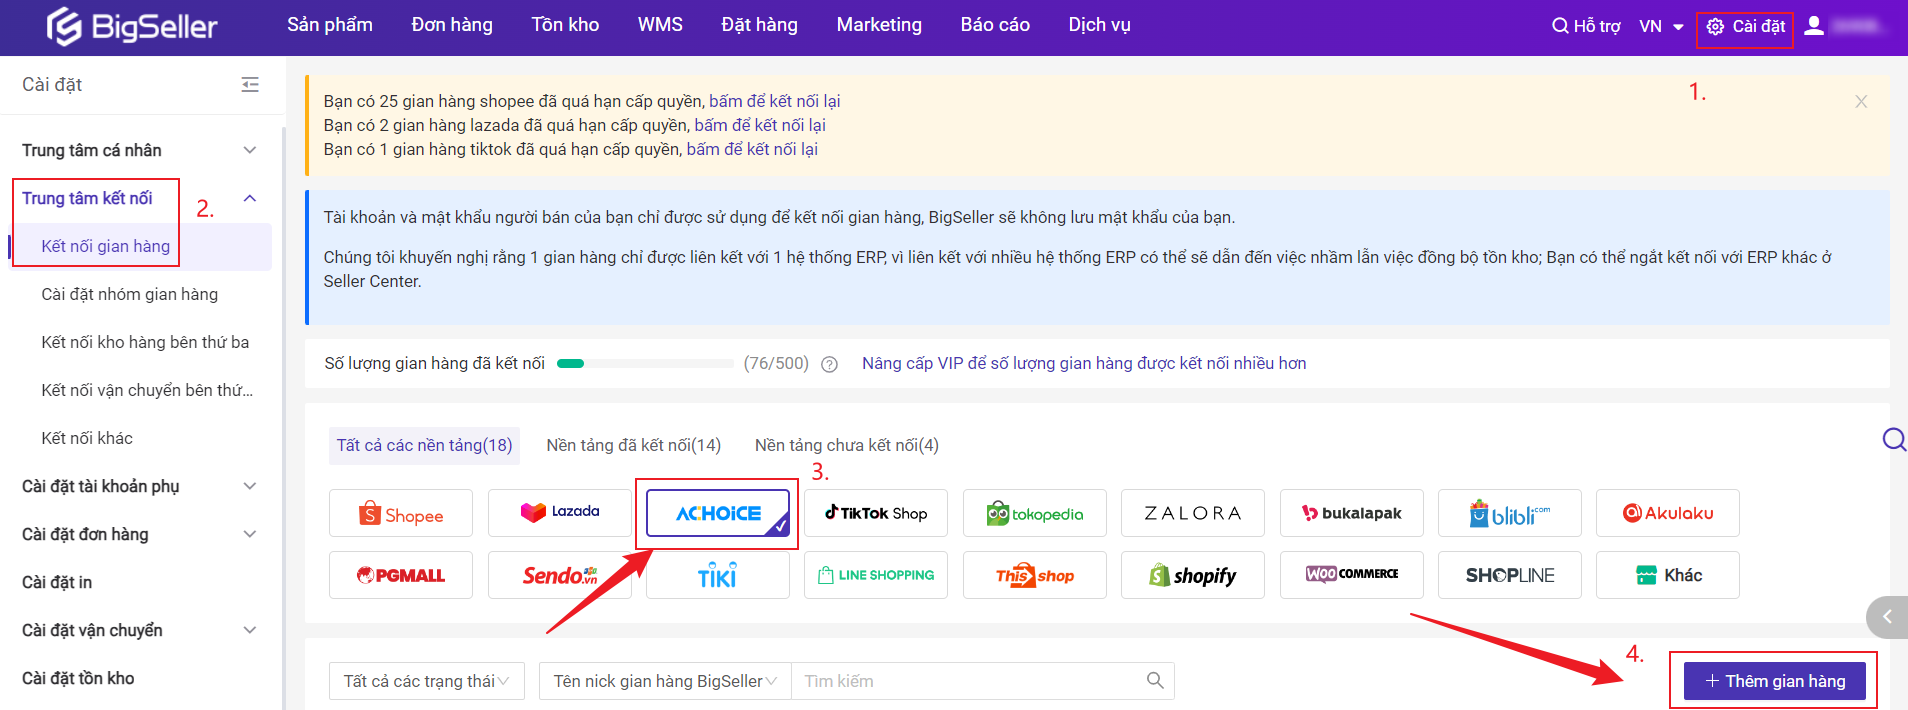Open the Marketing menu

879,25
